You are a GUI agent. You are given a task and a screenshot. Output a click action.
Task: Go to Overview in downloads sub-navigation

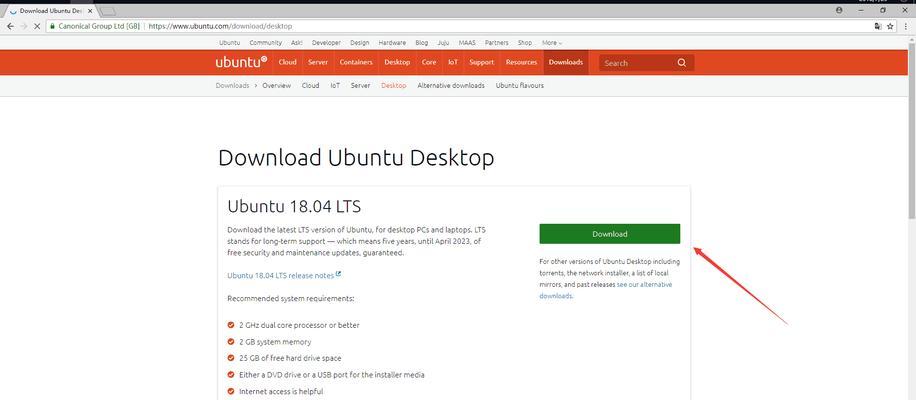point(276,85)
